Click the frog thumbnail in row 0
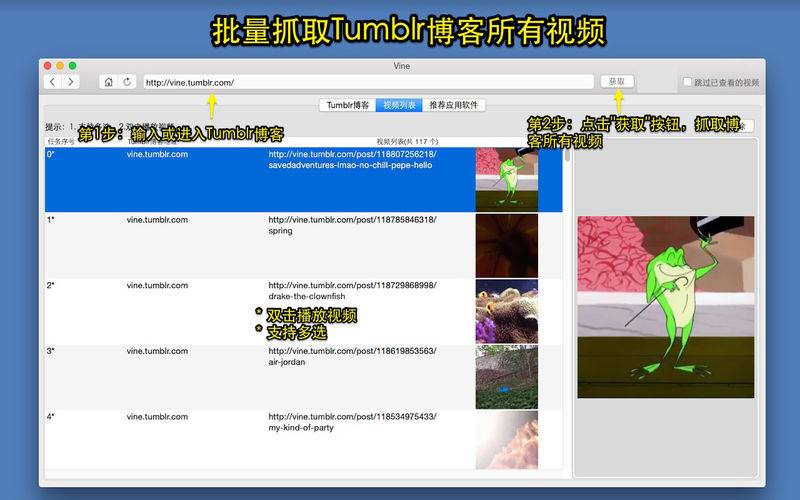This screenshot has width=800, height=500. point(507,180)
